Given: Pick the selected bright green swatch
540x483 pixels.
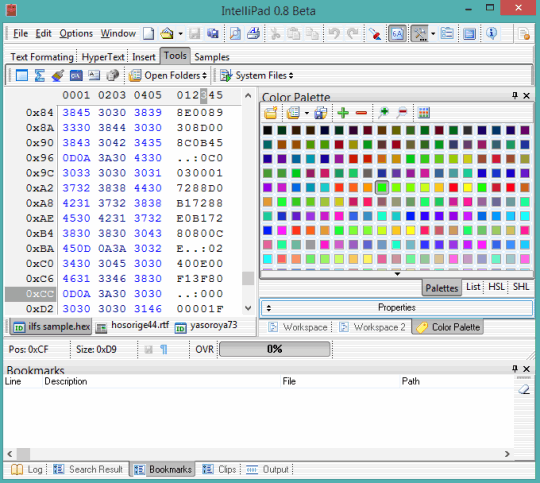Looking at the screenshot, I should 382,187.
